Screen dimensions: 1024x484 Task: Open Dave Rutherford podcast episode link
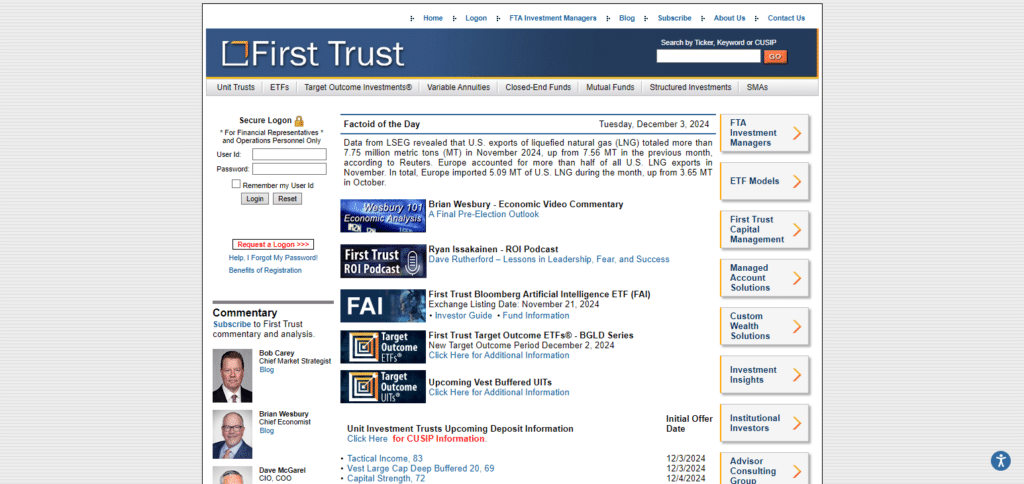click(x=549, y=259)
